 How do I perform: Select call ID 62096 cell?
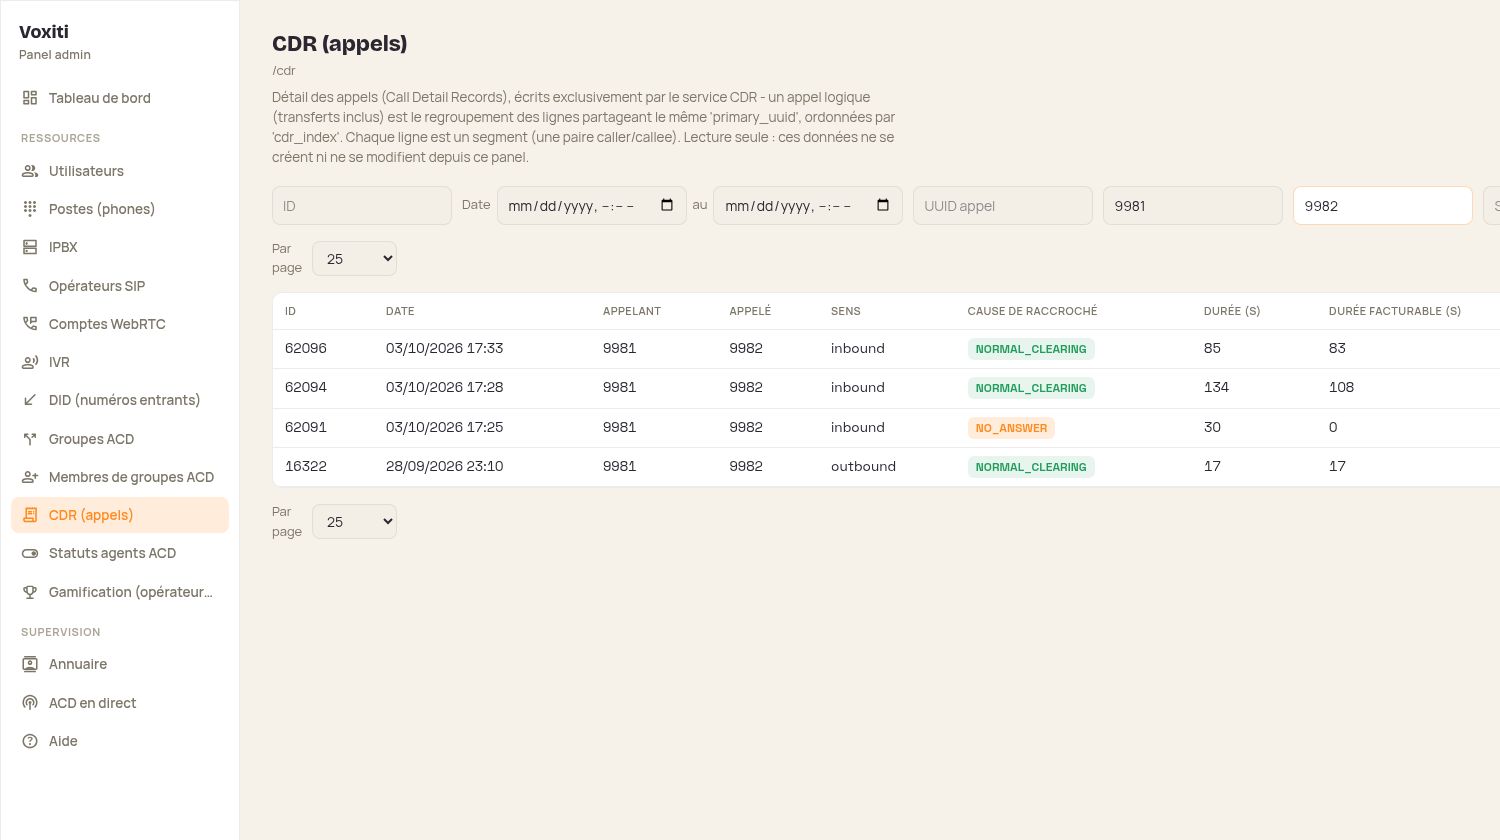306,348
